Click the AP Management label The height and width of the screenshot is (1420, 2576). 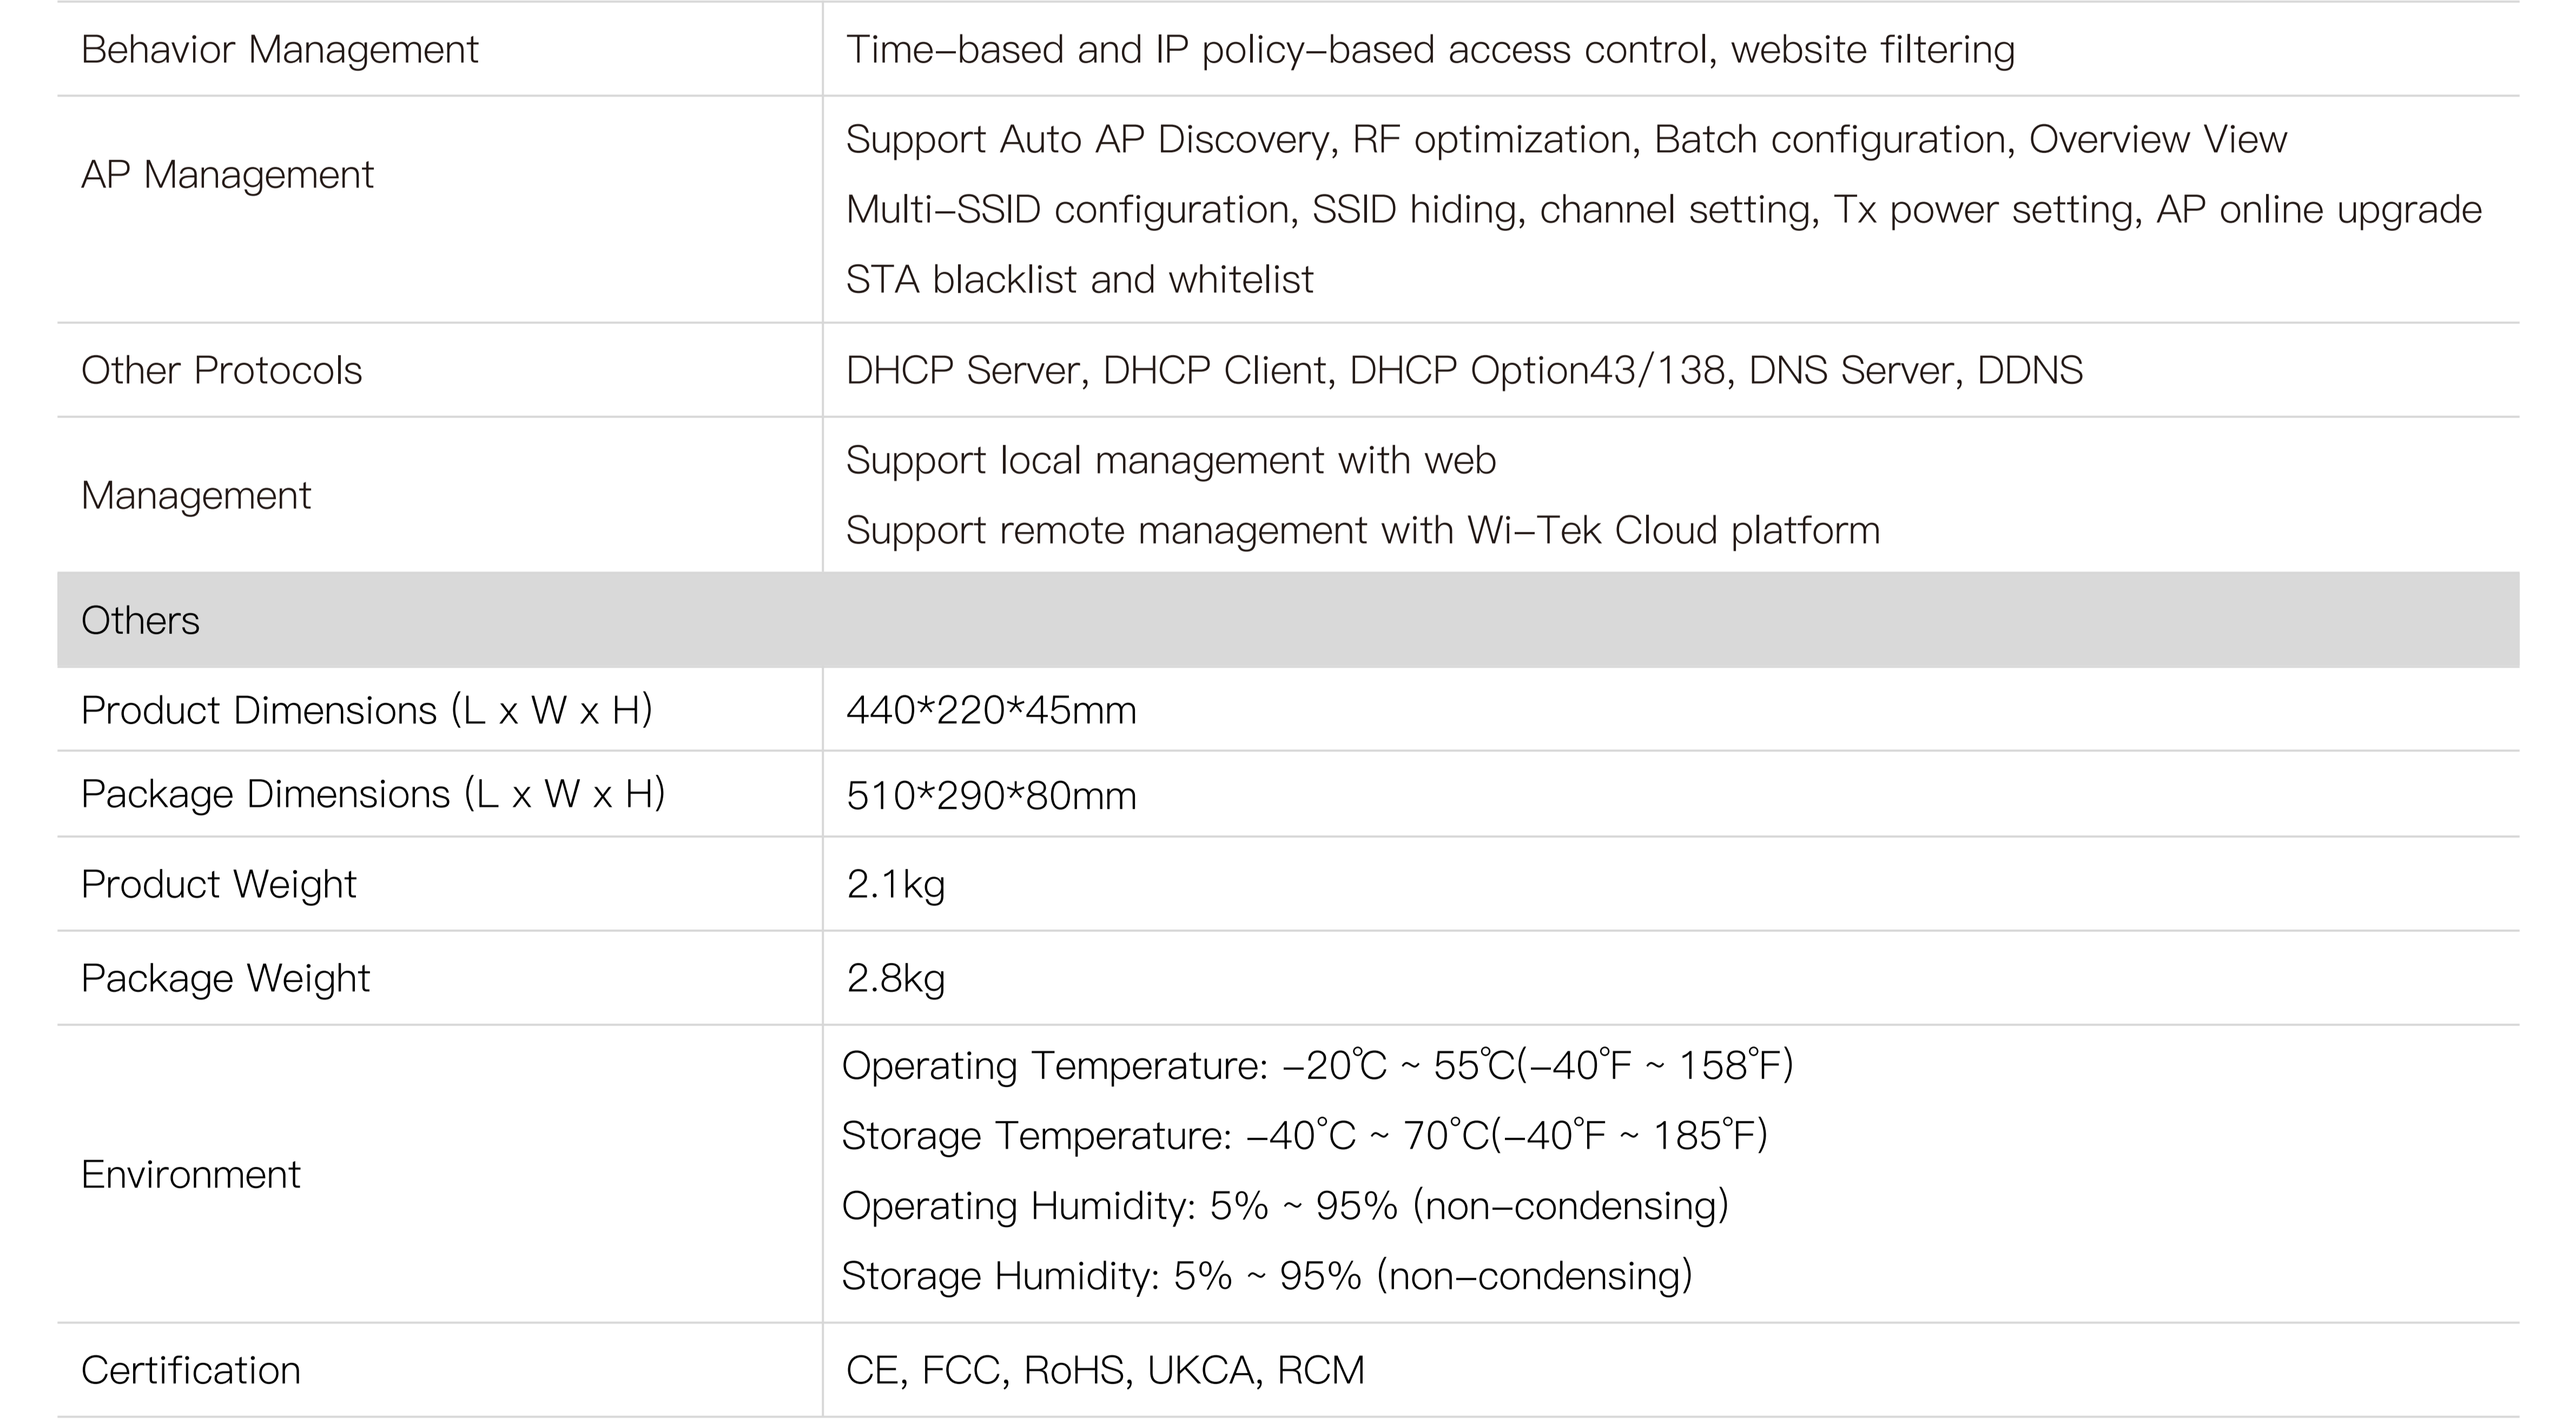point(227,175)
